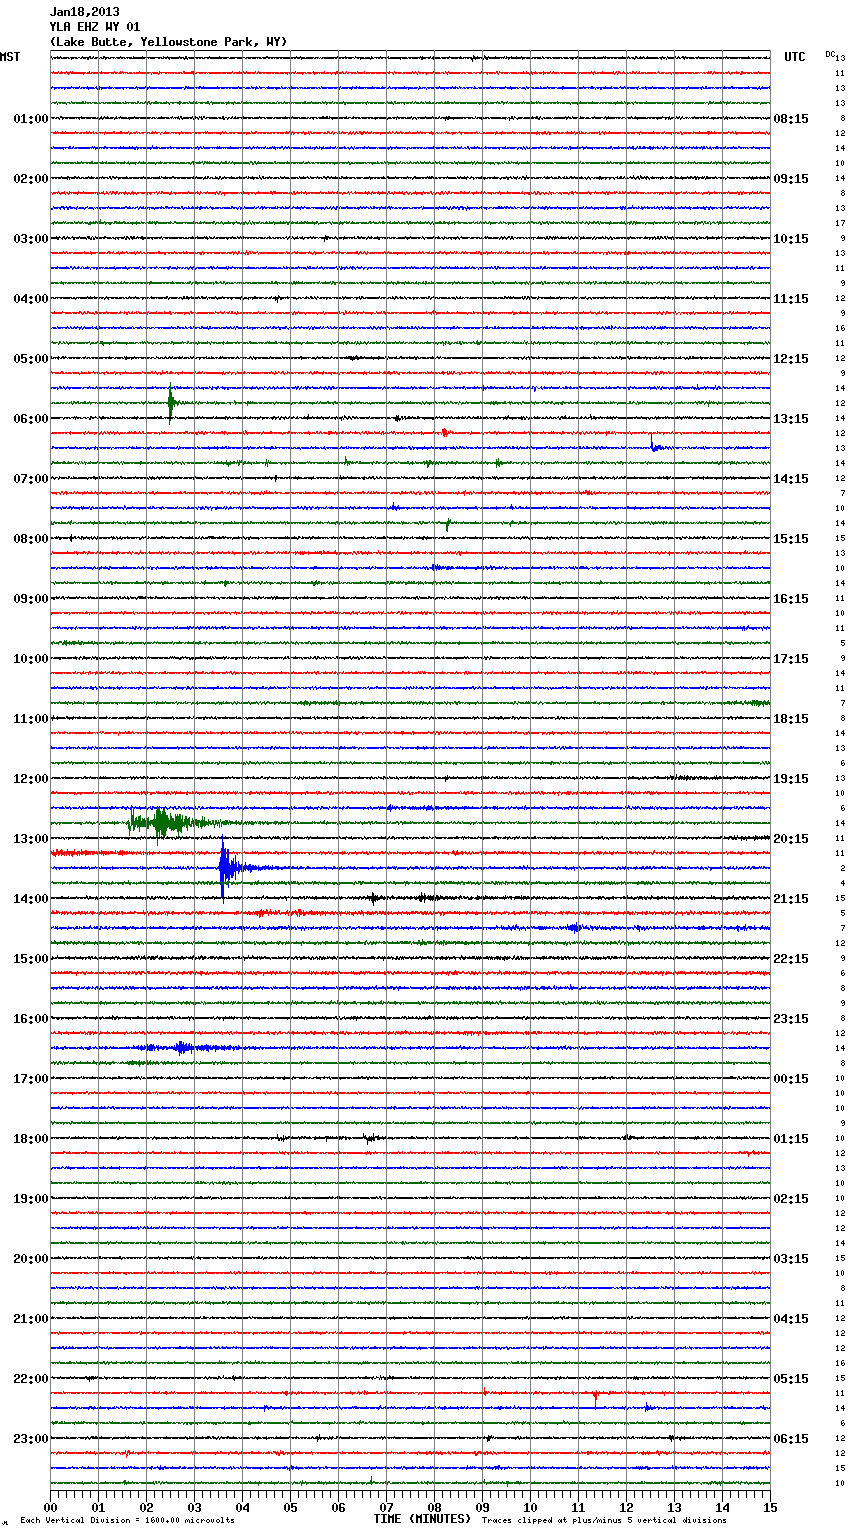The width and height of the screenshot is (850, 1534).
Task: Click the blue spike near minute 12.5 after 06:00
Action: pos(654,444)
